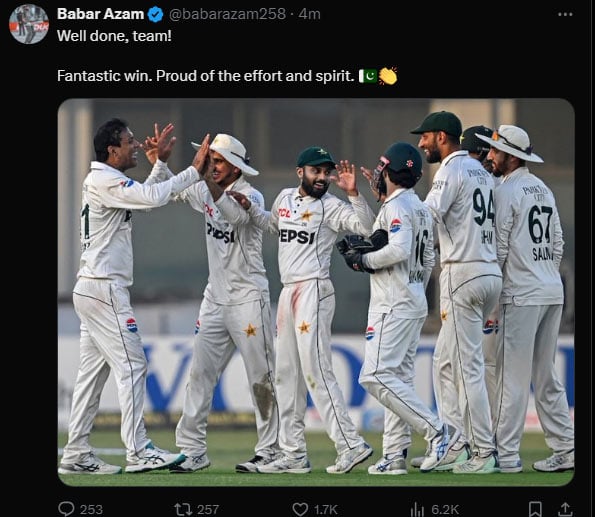
Task: Bookmark this tweet
Action: point(535,509)
